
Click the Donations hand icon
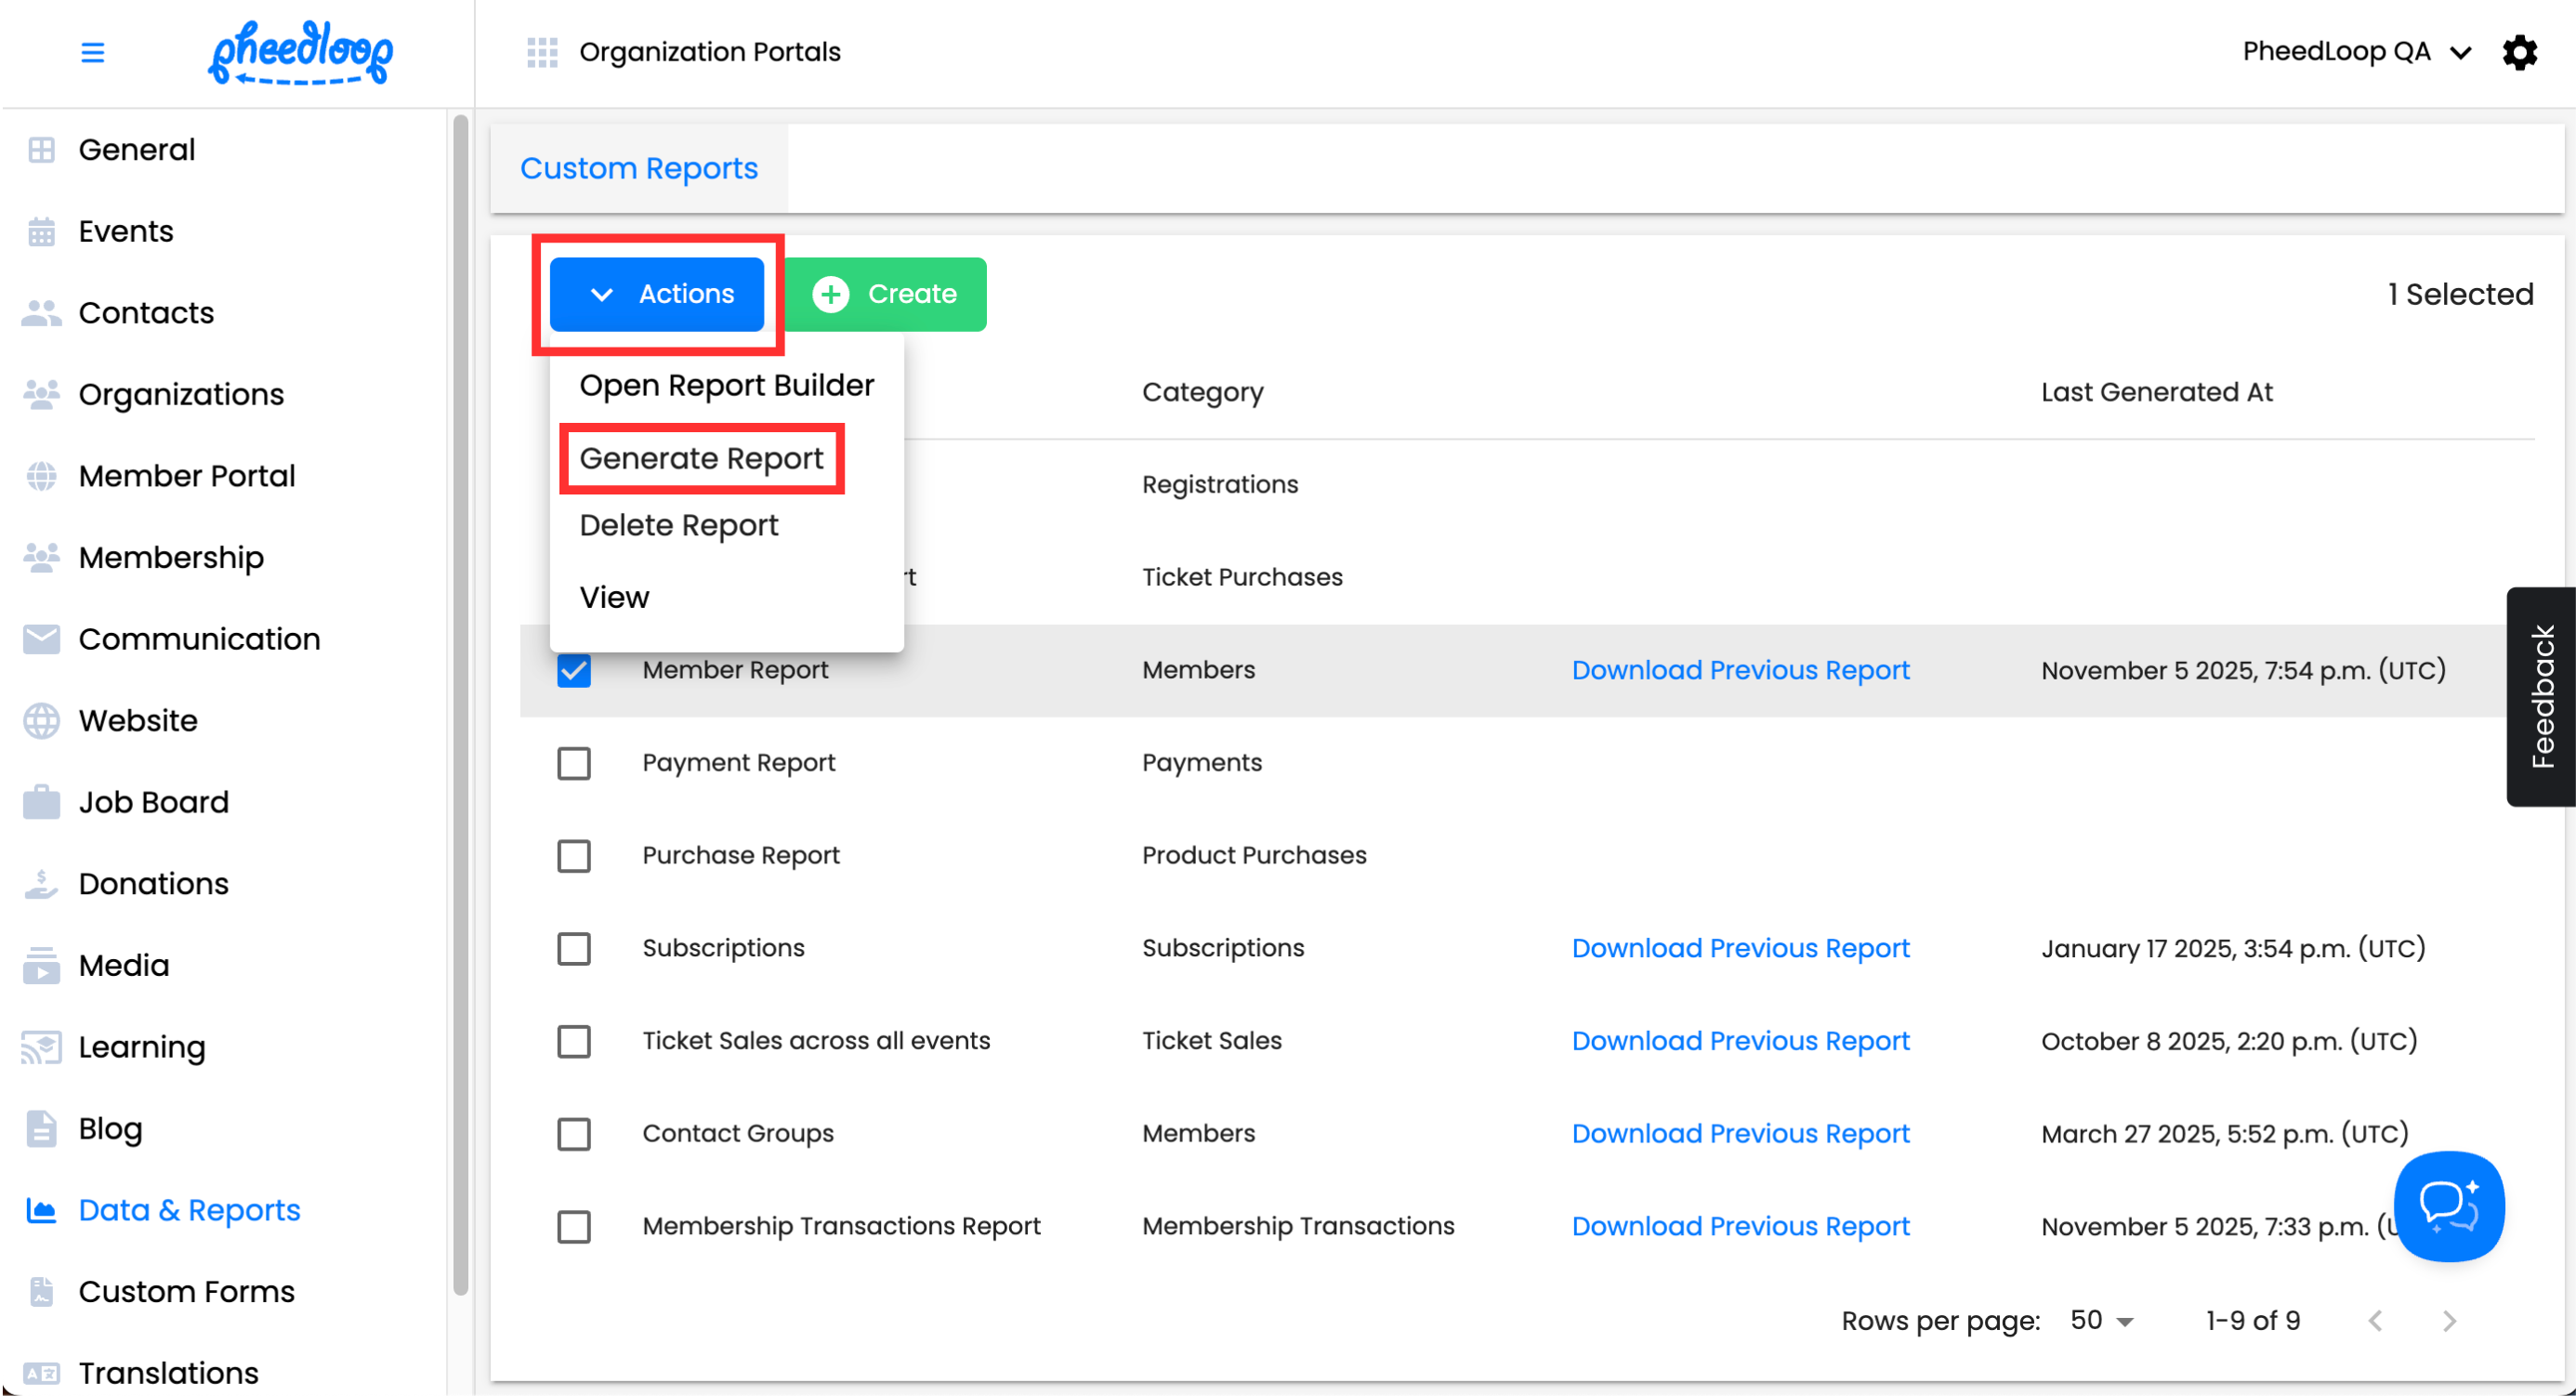pos(41,884)
